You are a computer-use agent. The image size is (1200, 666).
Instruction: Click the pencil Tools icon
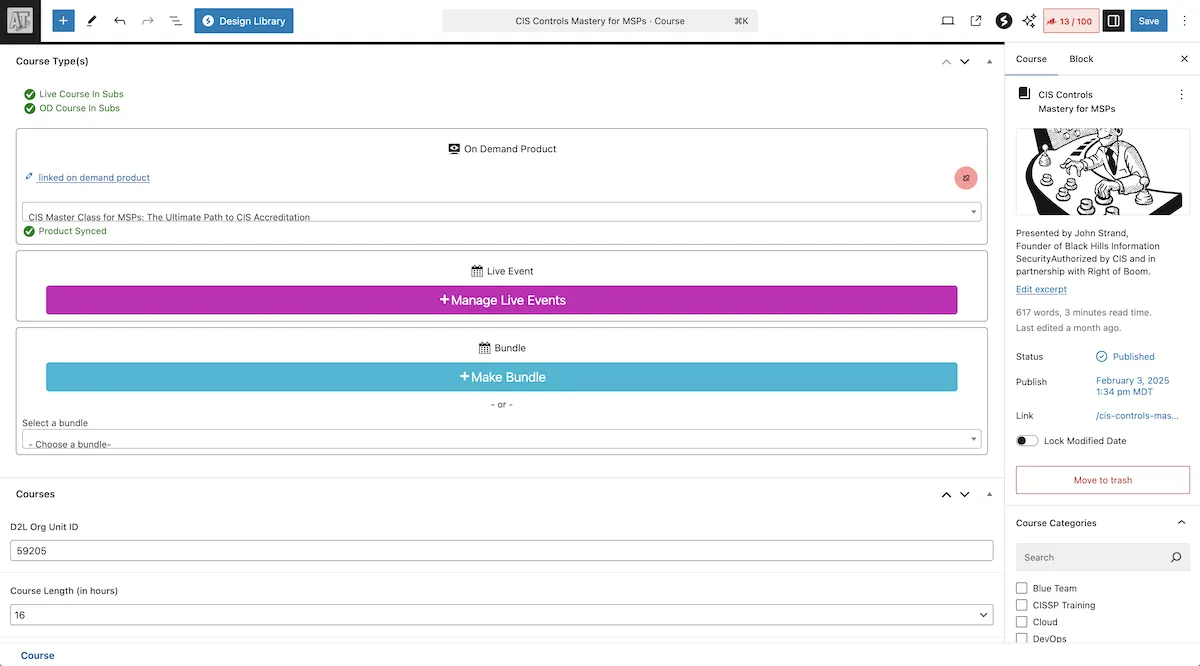92,21
